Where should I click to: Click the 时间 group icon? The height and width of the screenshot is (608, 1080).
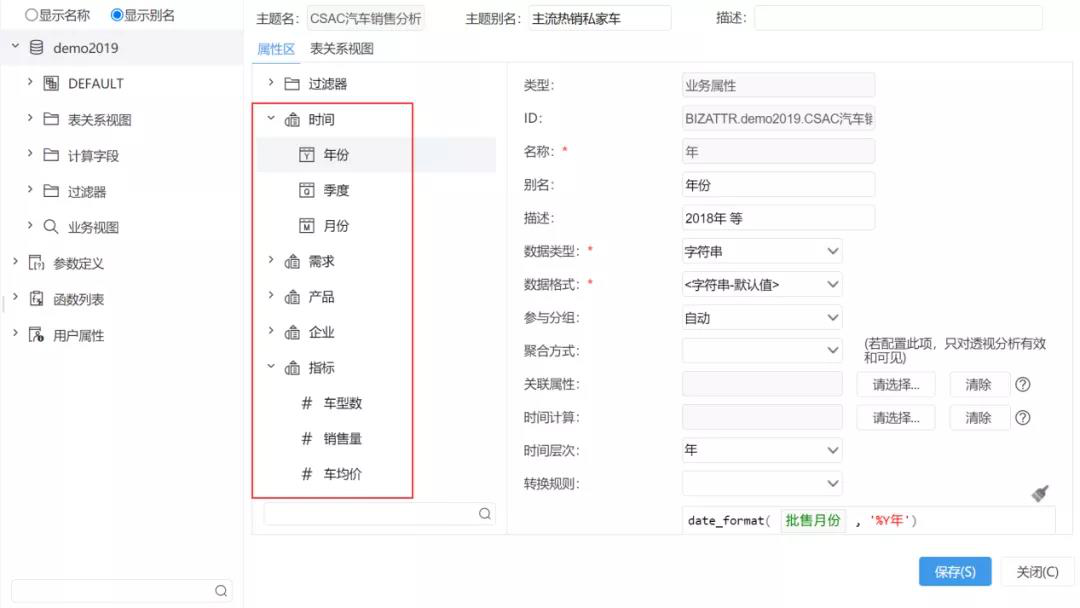[292, 120]
